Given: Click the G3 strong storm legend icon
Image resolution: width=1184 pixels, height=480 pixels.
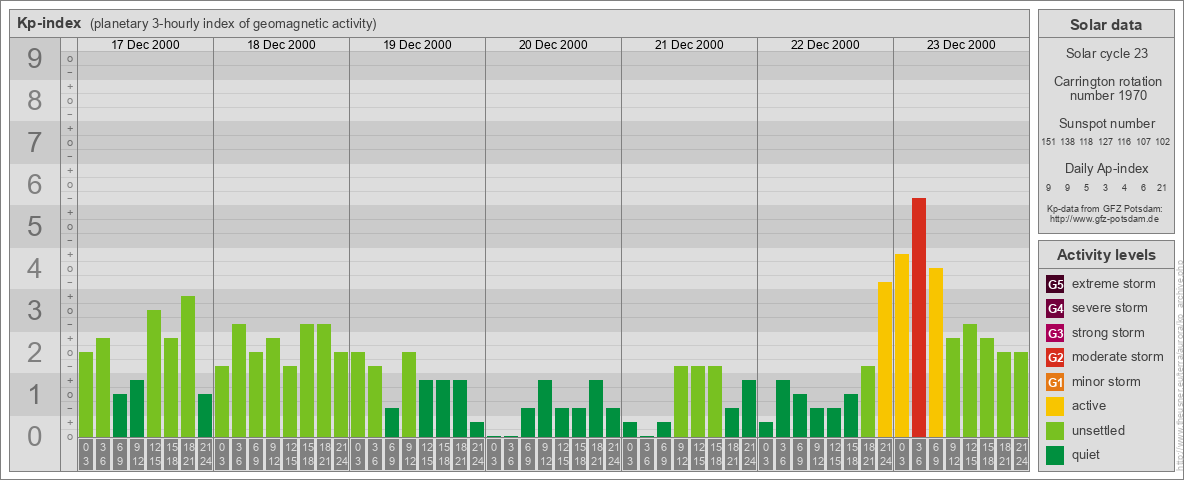Looking at the screenshot, I should tap(1055, 333).
